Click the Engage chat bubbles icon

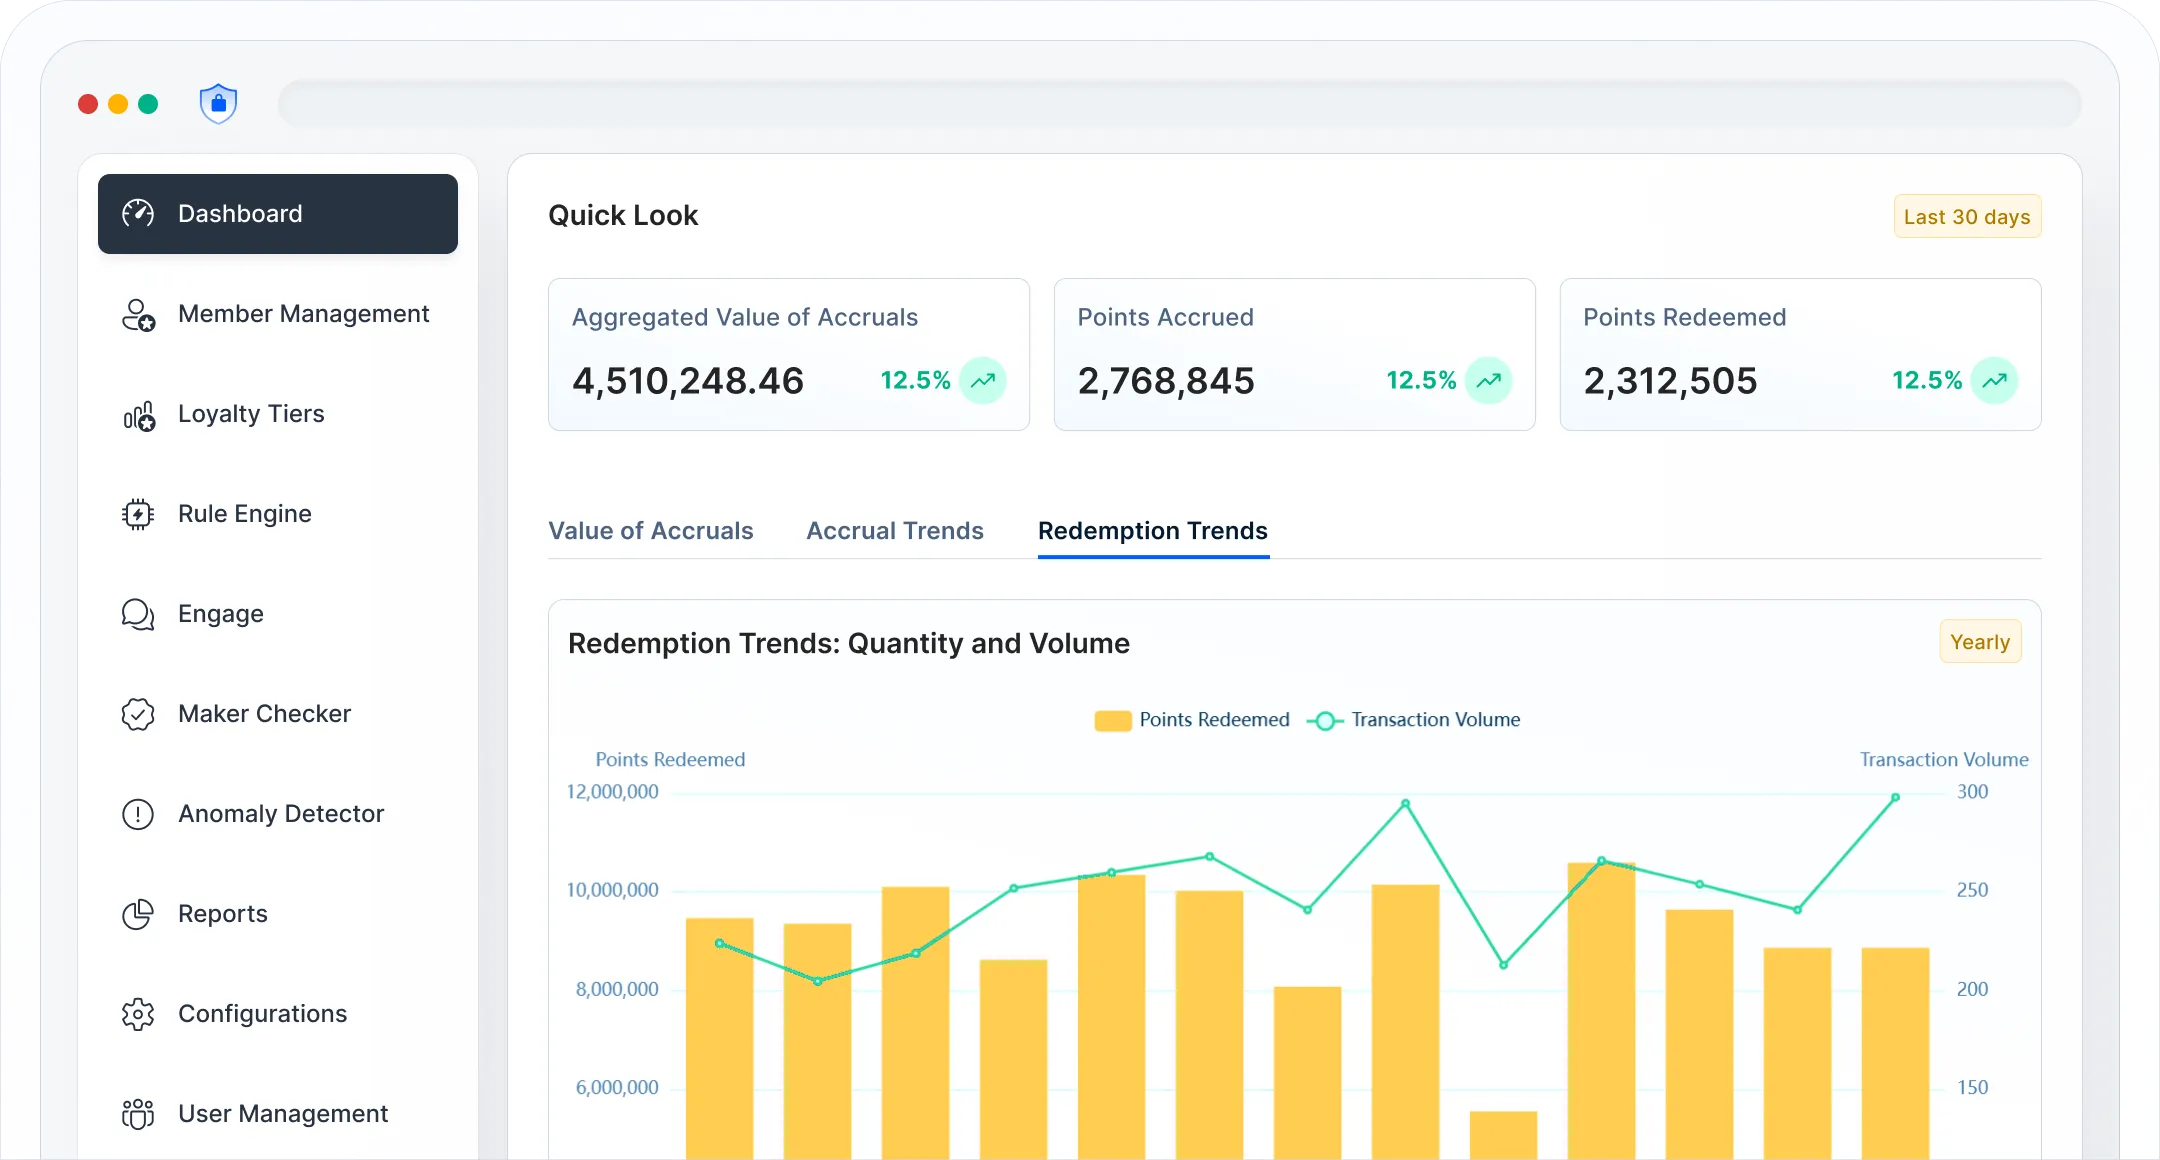(138, 614)
